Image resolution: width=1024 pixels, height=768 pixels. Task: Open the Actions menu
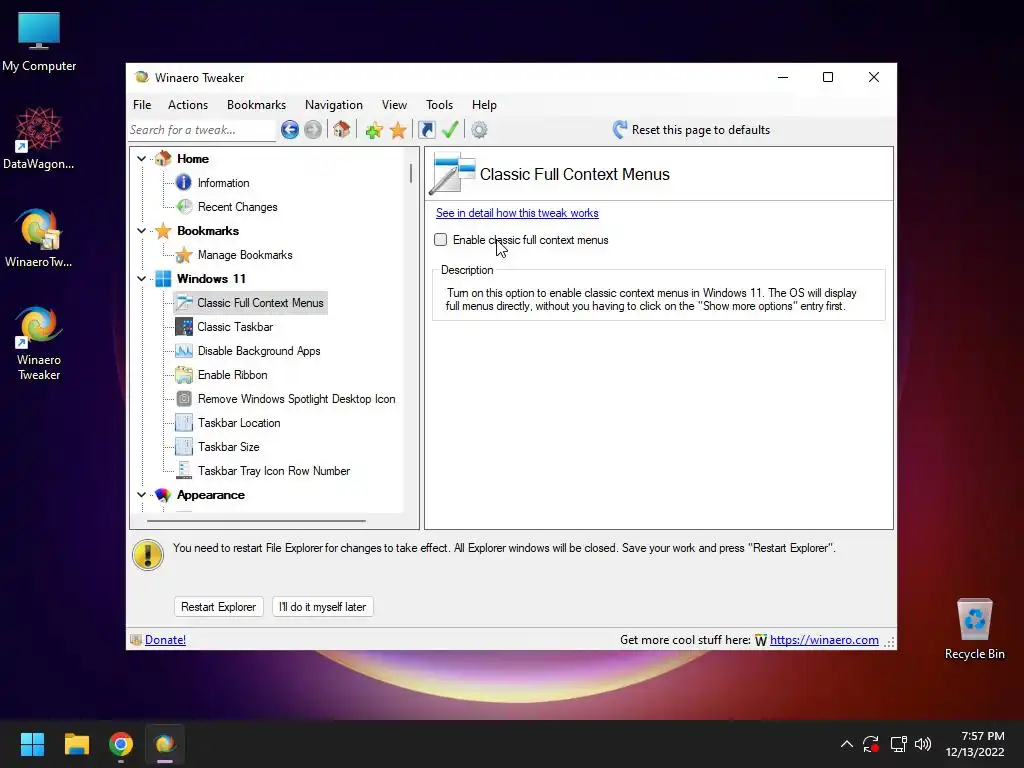[x=187, y=104]
